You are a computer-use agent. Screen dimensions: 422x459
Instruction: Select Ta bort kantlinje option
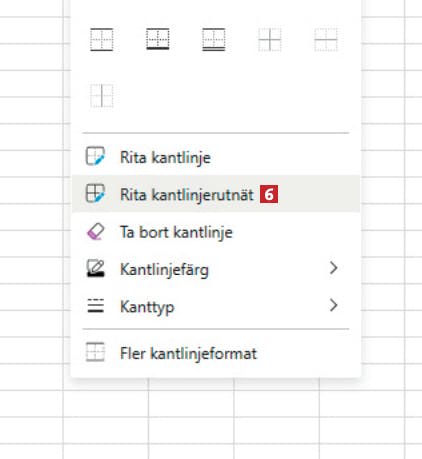pos(216,231)
